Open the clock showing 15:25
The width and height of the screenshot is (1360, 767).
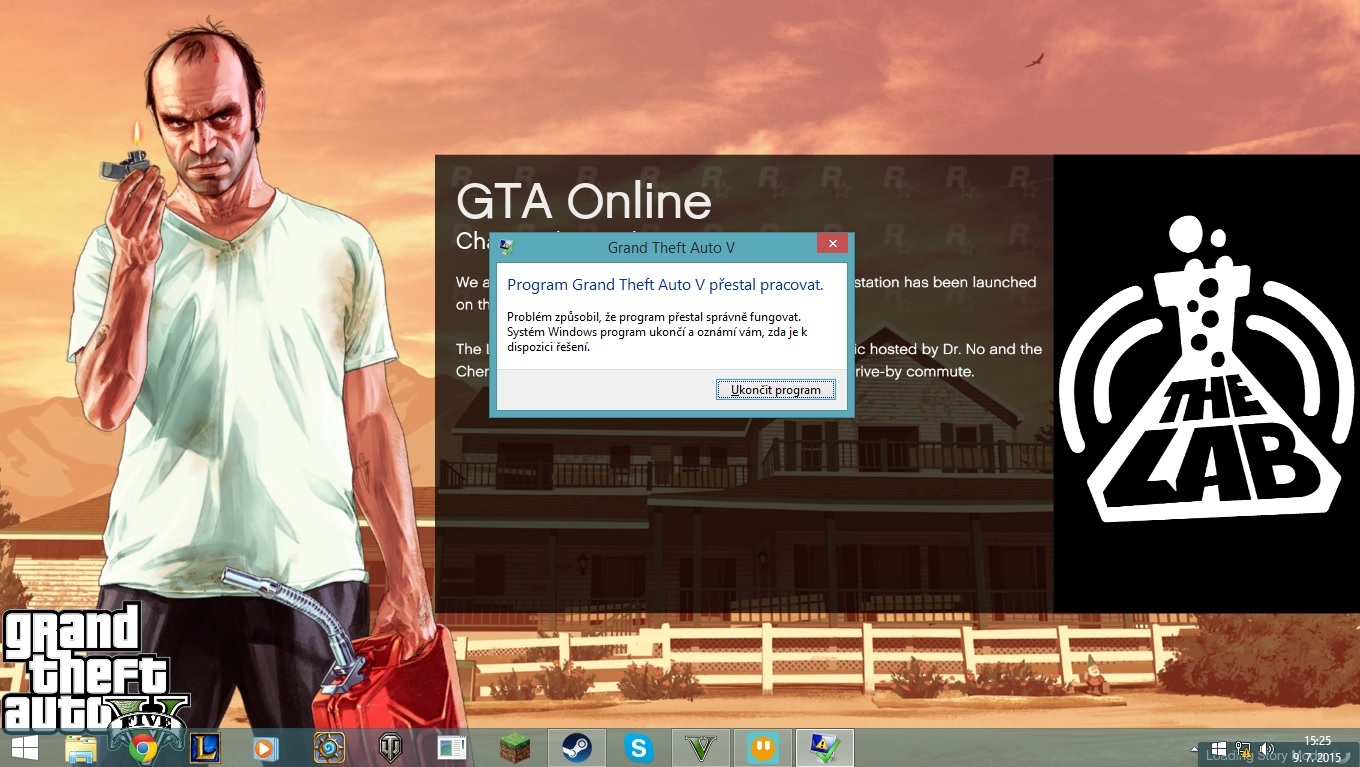coord(1318,749)
